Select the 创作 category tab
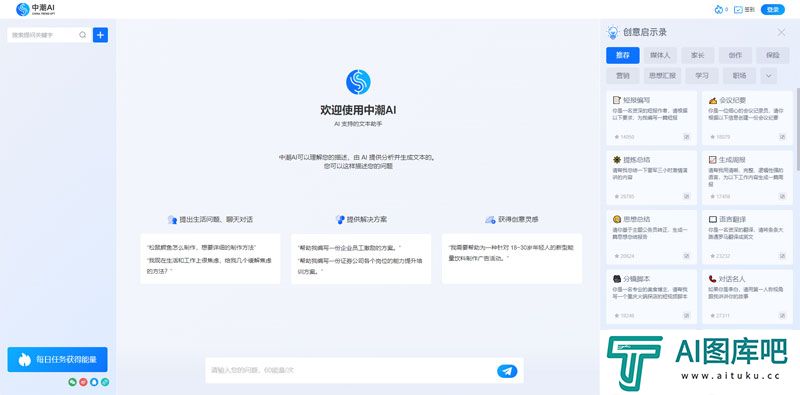800x395 pixels. click(735, 55)
